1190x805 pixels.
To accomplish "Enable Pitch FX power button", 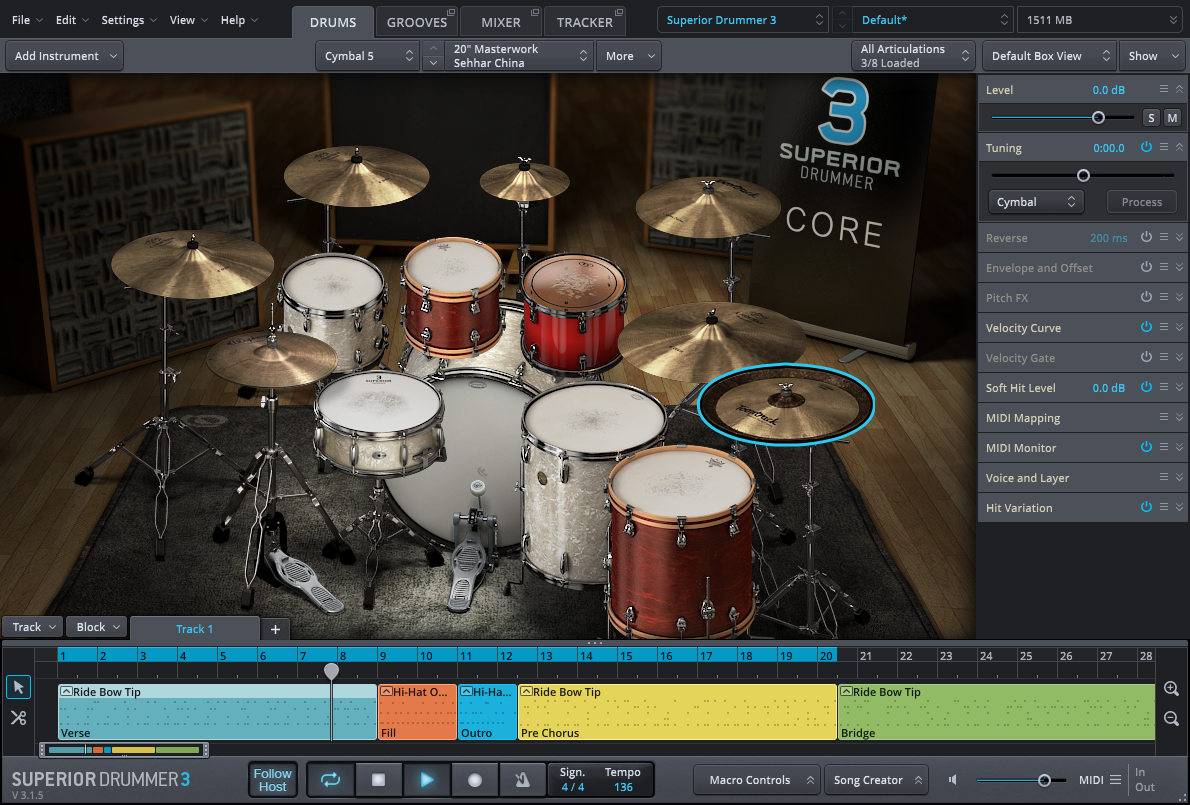I will [x=1146, y=297].
